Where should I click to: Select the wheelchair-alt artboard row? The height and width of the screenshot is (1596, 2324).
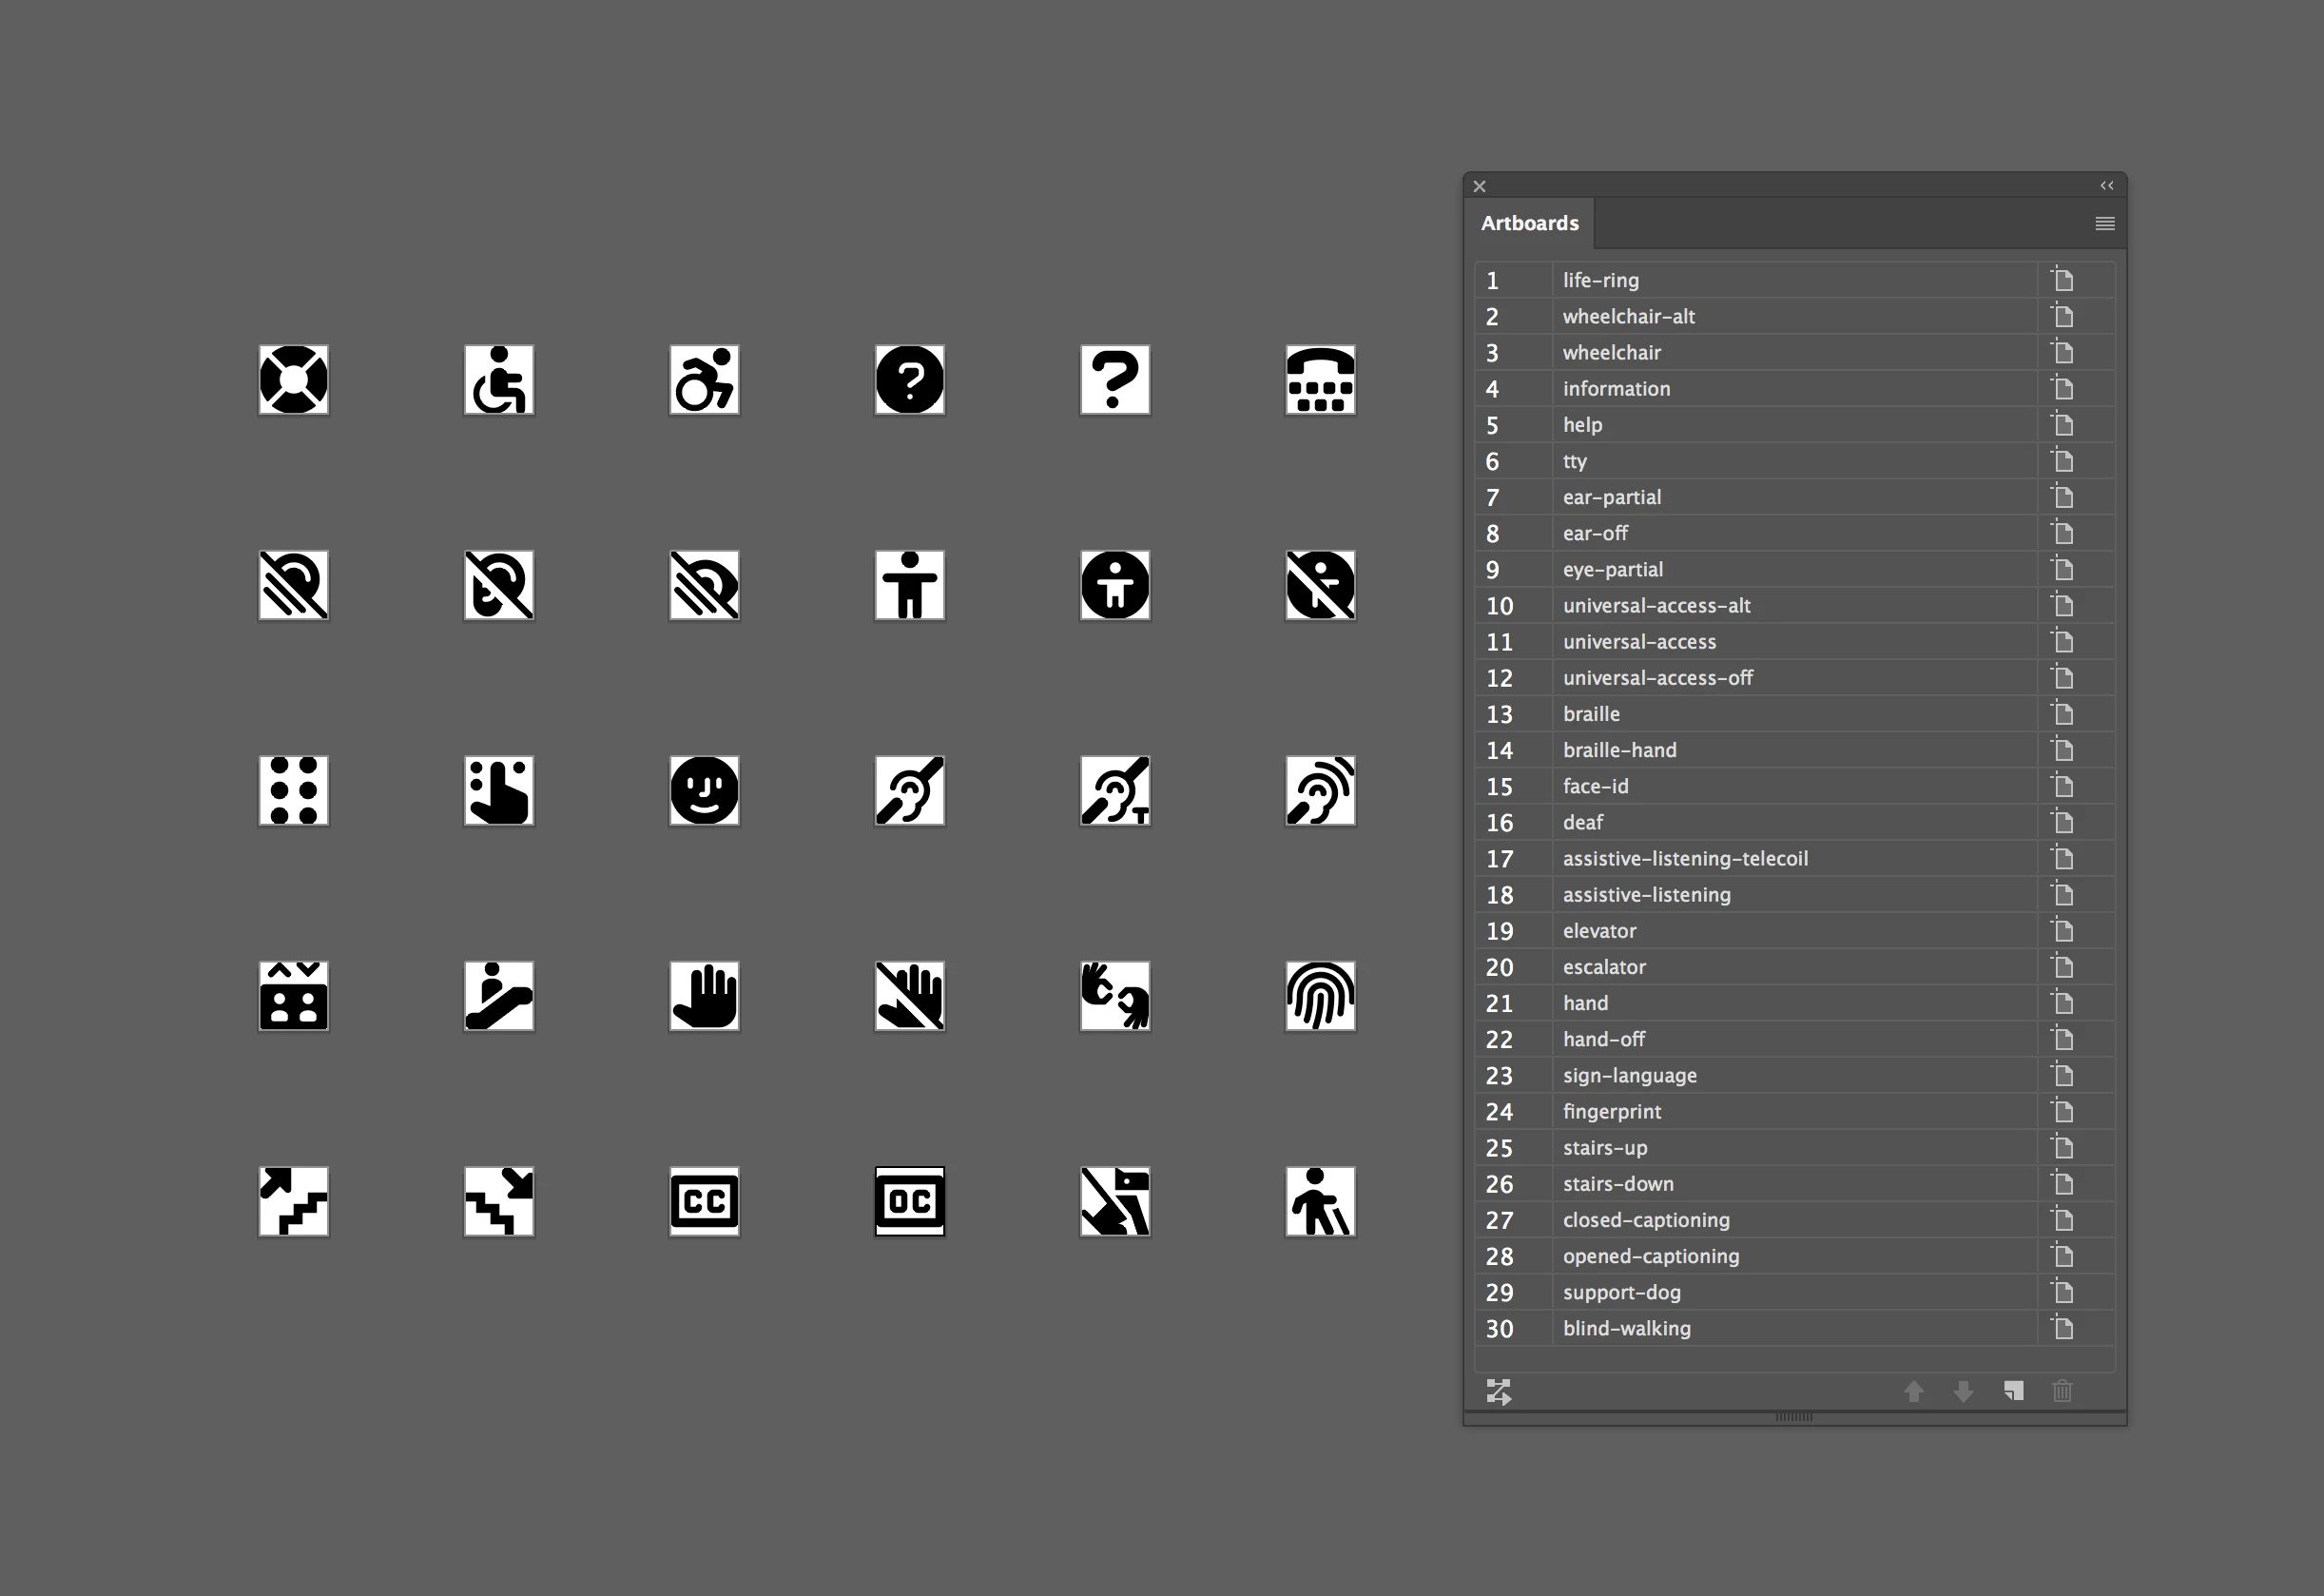coord(1628,317)
